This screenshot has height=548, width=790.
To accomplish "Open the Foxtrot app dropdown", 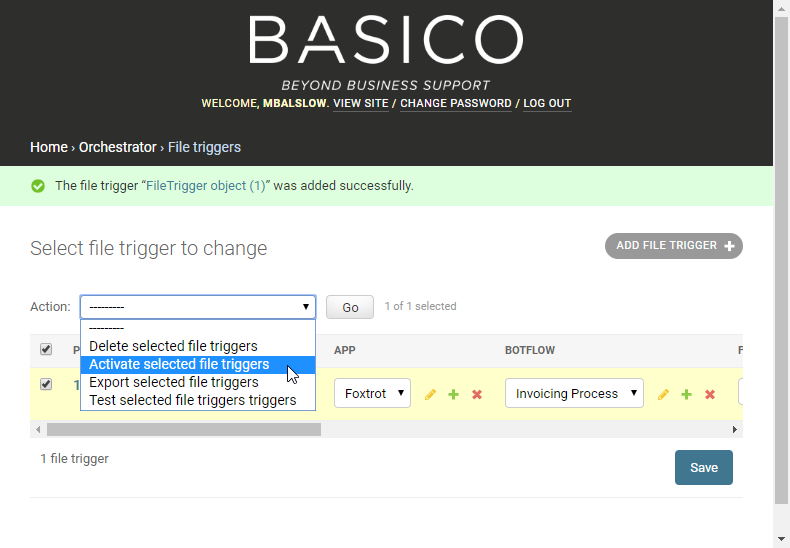I will (x=372, y=393).
